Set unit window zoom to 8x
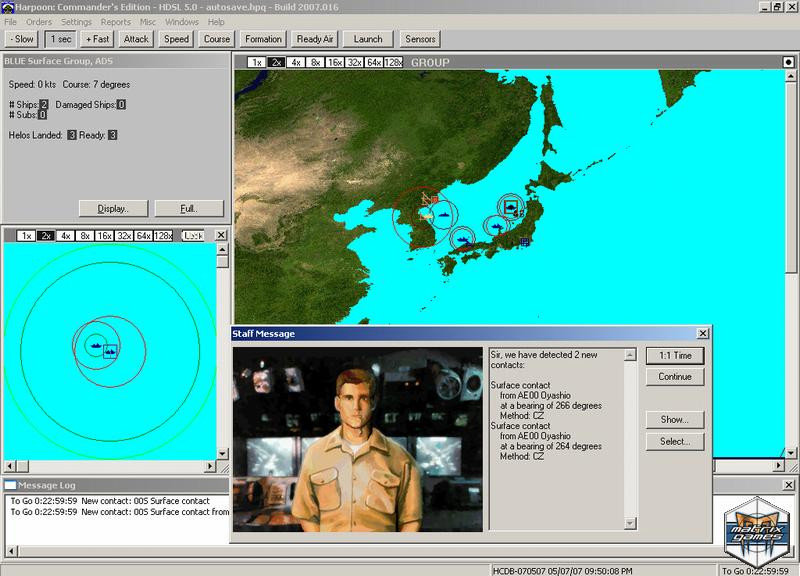 85,236
